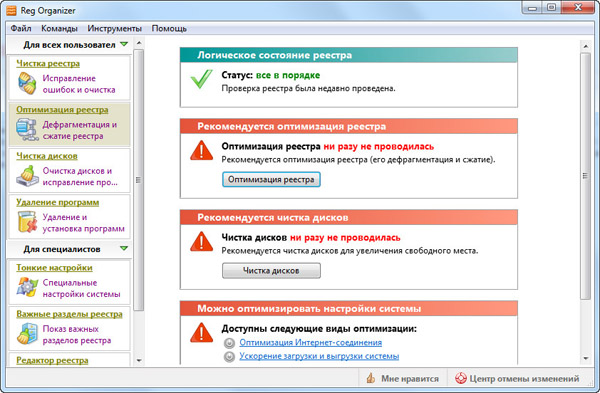The image size is (600, 393).
Task: Open the Инструменты menu
Action: point(114,28)
